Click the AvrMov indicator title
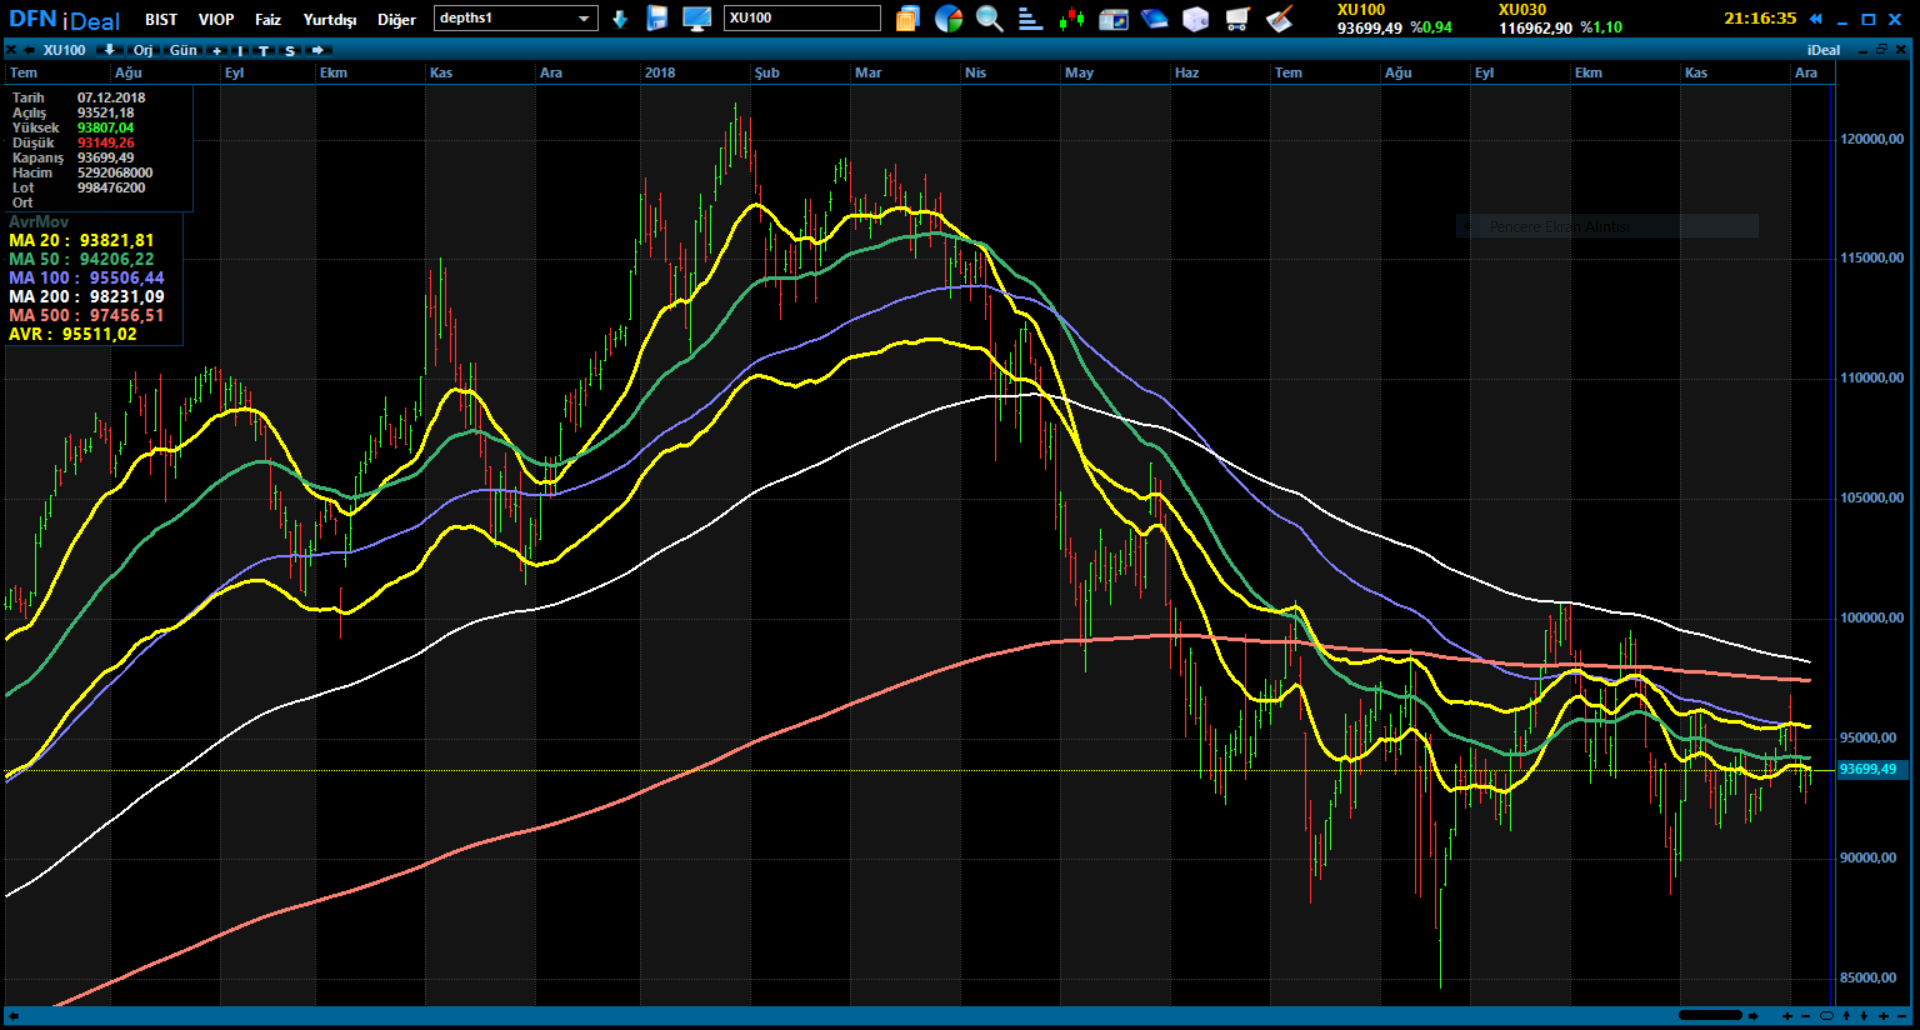1920x1030 pixels. (x=38, y=221)
